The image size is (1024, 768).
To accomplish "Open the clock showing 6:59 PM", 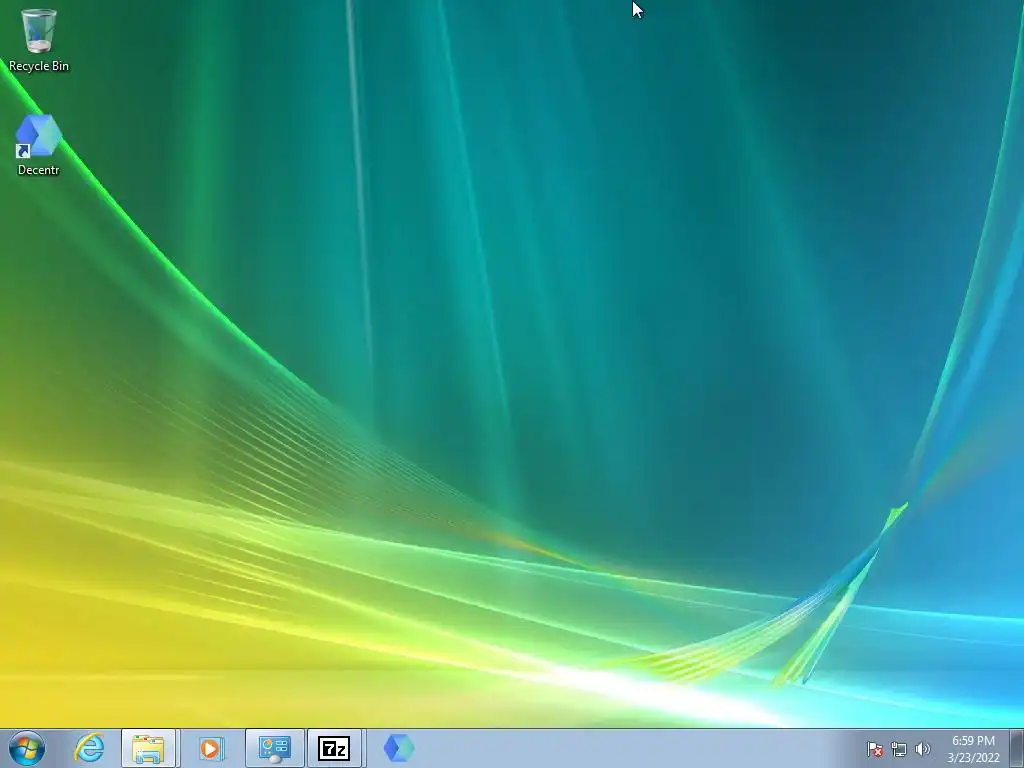I will pyautogui.click(x=973, y=749).
